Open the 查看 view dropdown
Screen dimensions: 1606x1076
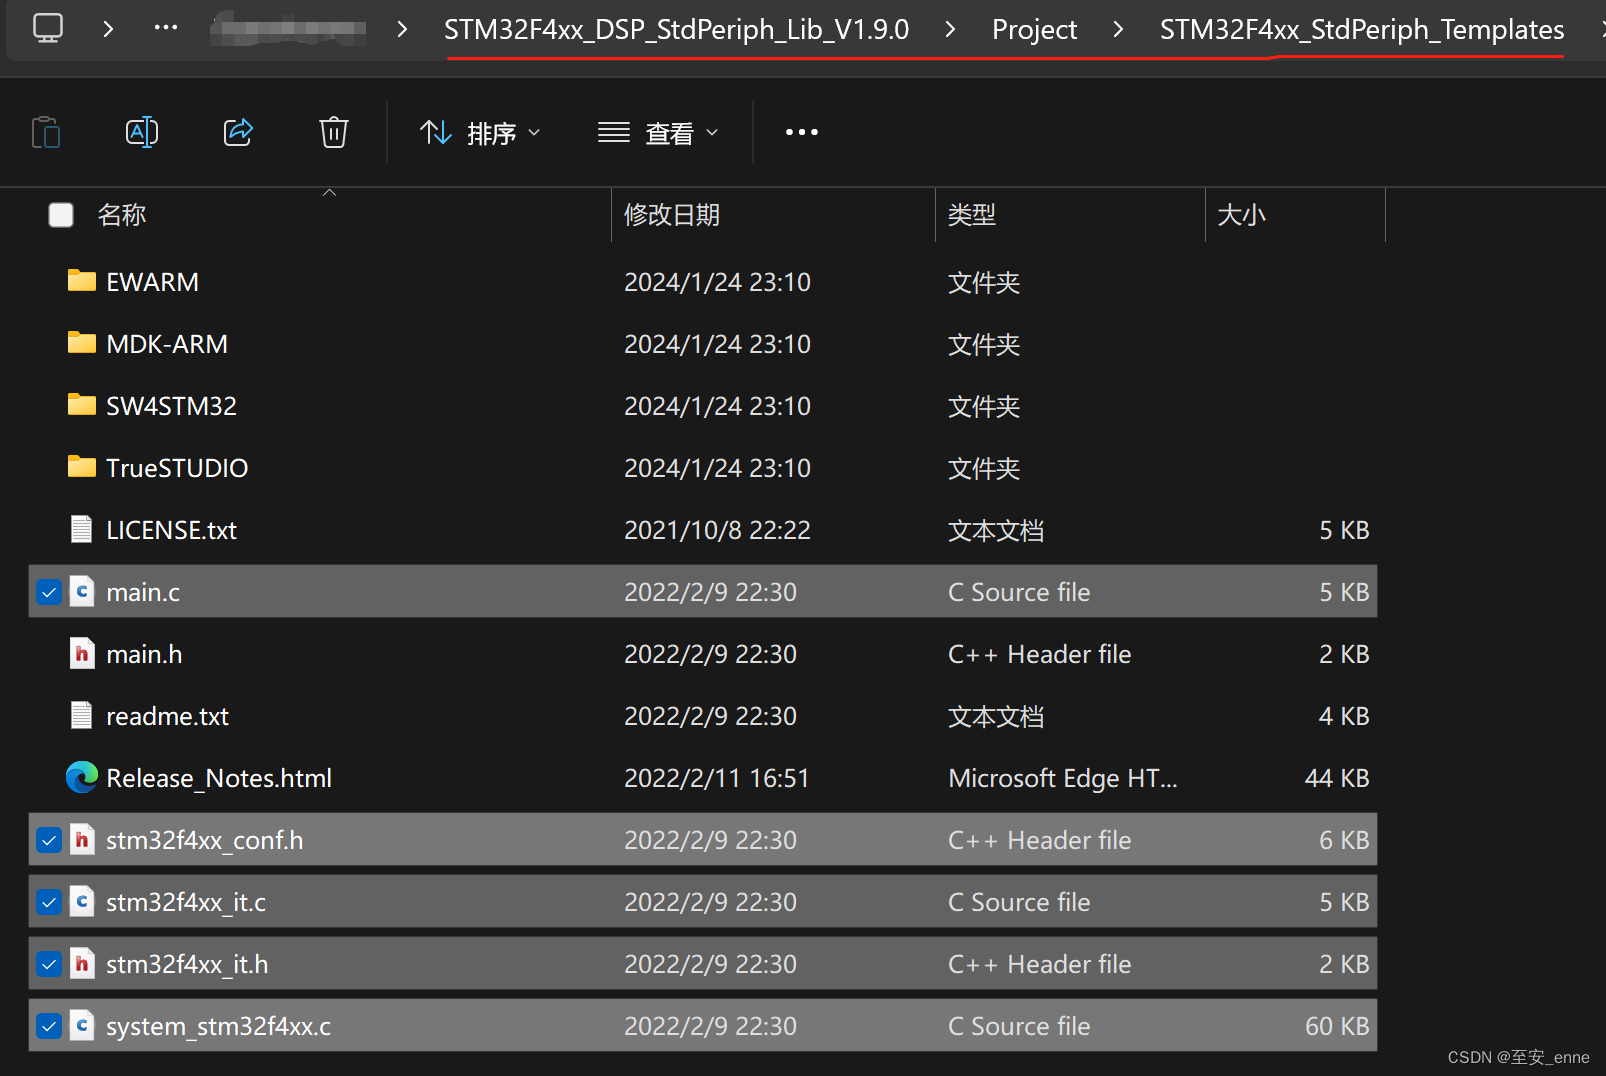672,131
